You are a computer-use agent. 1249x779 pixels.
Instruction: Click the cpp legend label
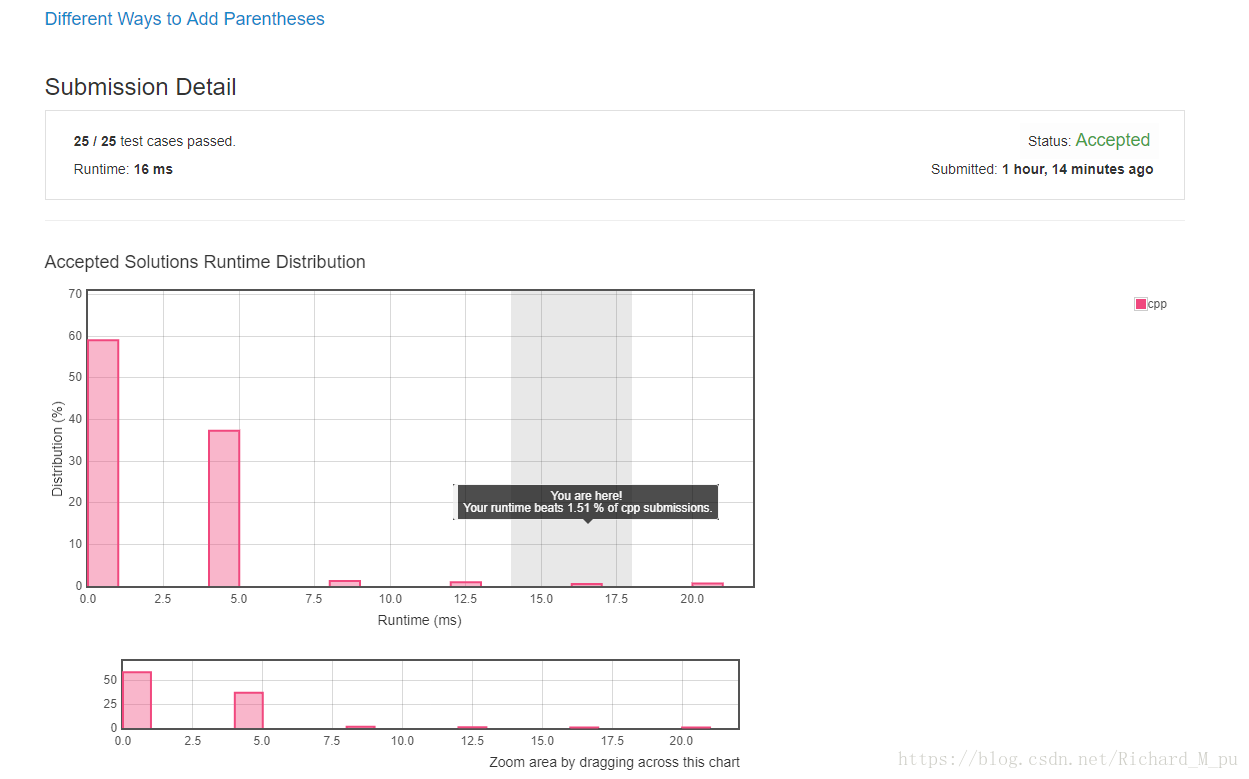[x=1157, y=304]
